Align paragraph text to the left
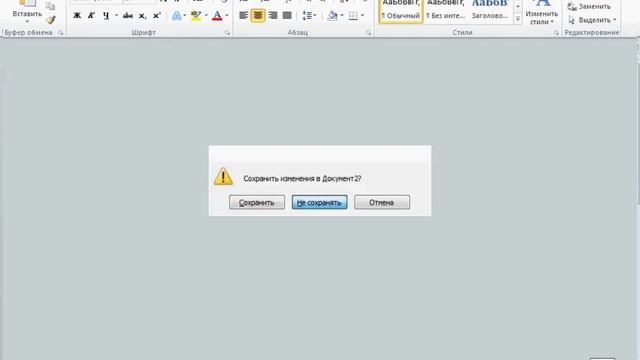The image size is (640, 360). [244, 16]
